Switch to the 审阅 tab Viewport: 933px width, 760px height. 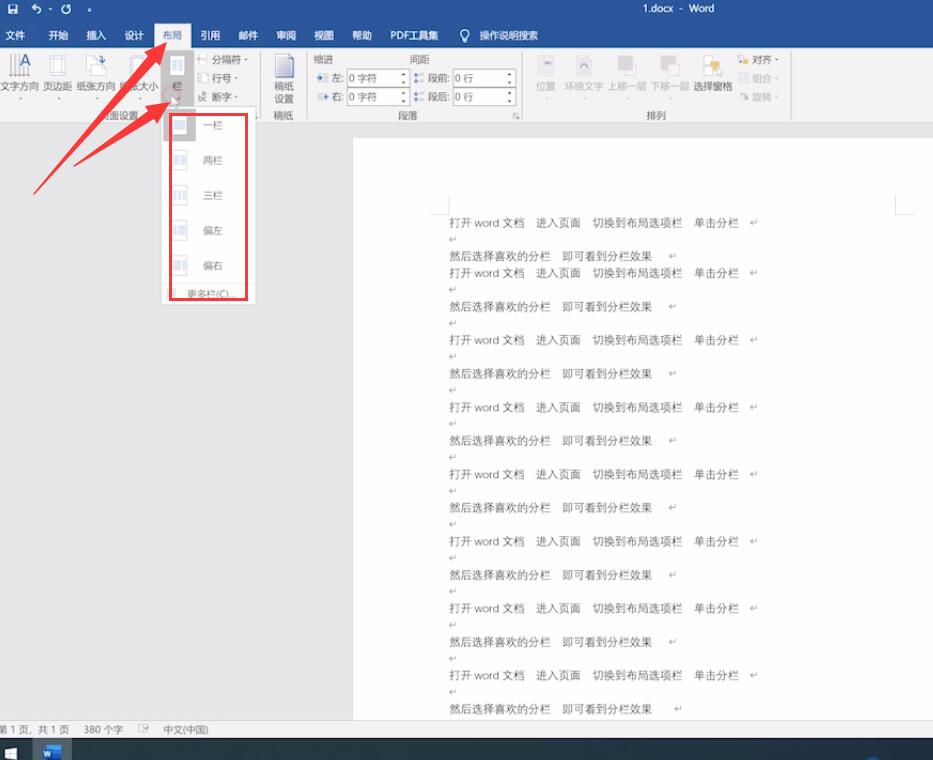[x=286, y=36]
